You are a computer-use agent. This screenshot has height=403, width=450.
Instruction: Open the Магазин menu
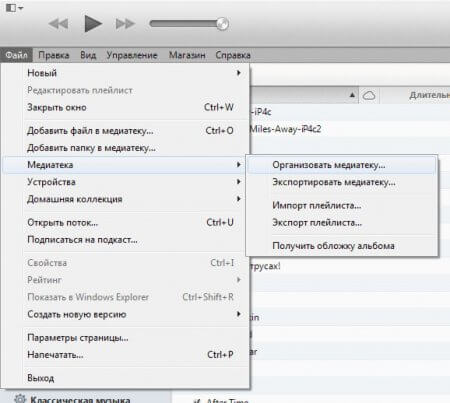187,55
